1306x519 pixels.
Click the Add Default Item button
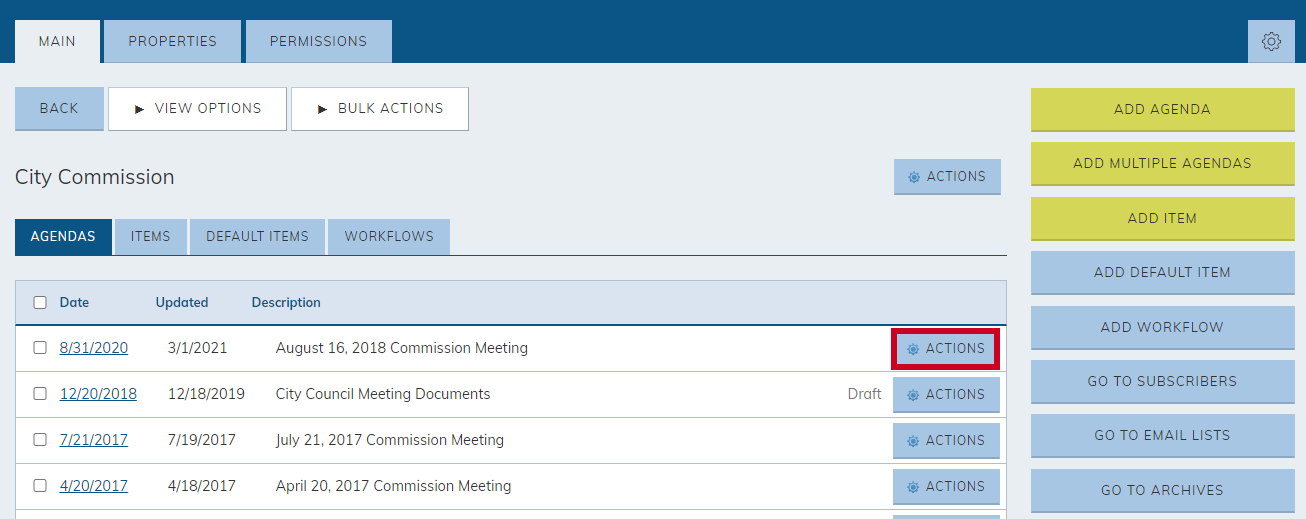(x=1162, y=273)
